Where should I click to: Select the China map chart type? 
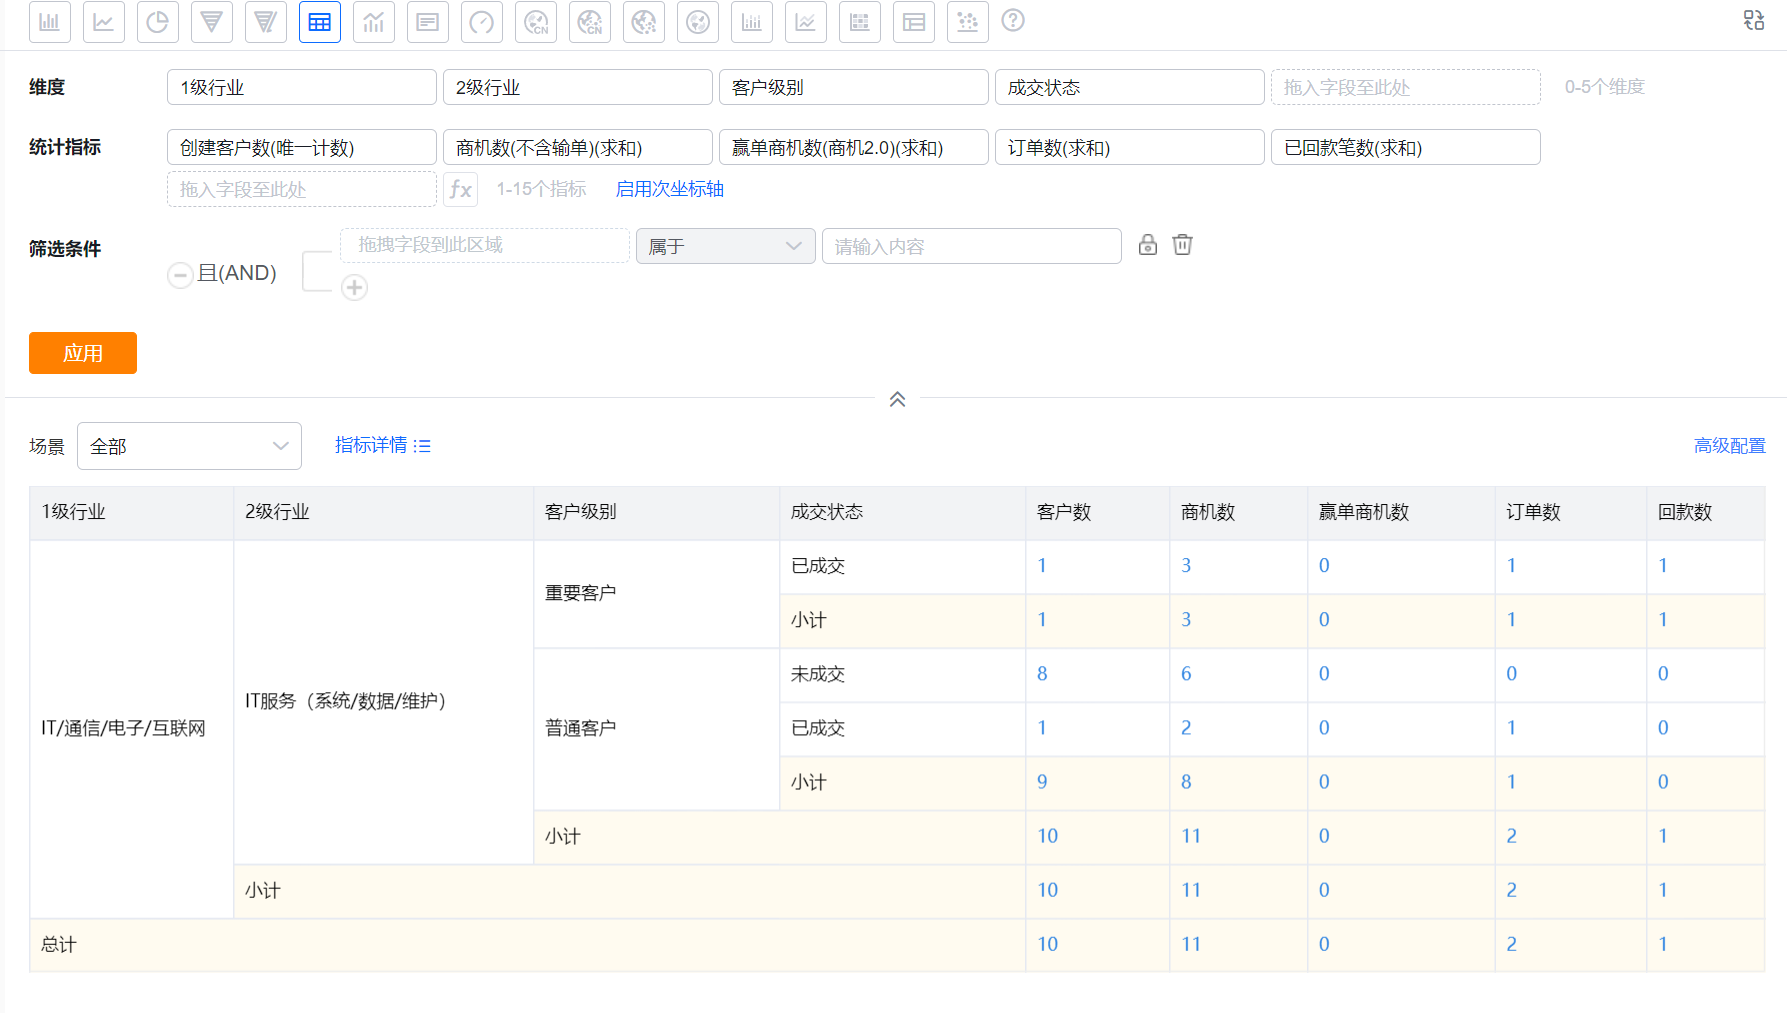click(x=536, y=21)
